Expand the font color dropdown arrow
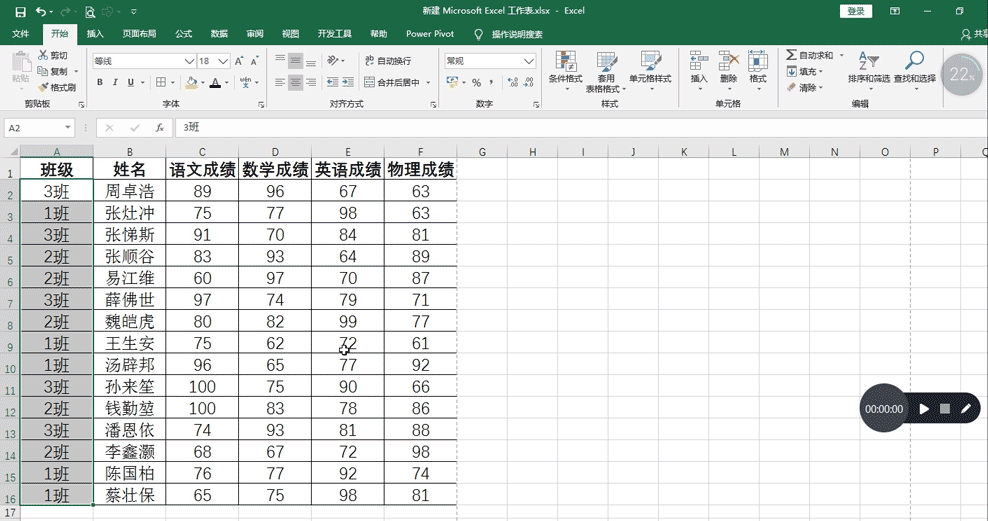This screenshot has height=521, width=988. coord(227,83)
